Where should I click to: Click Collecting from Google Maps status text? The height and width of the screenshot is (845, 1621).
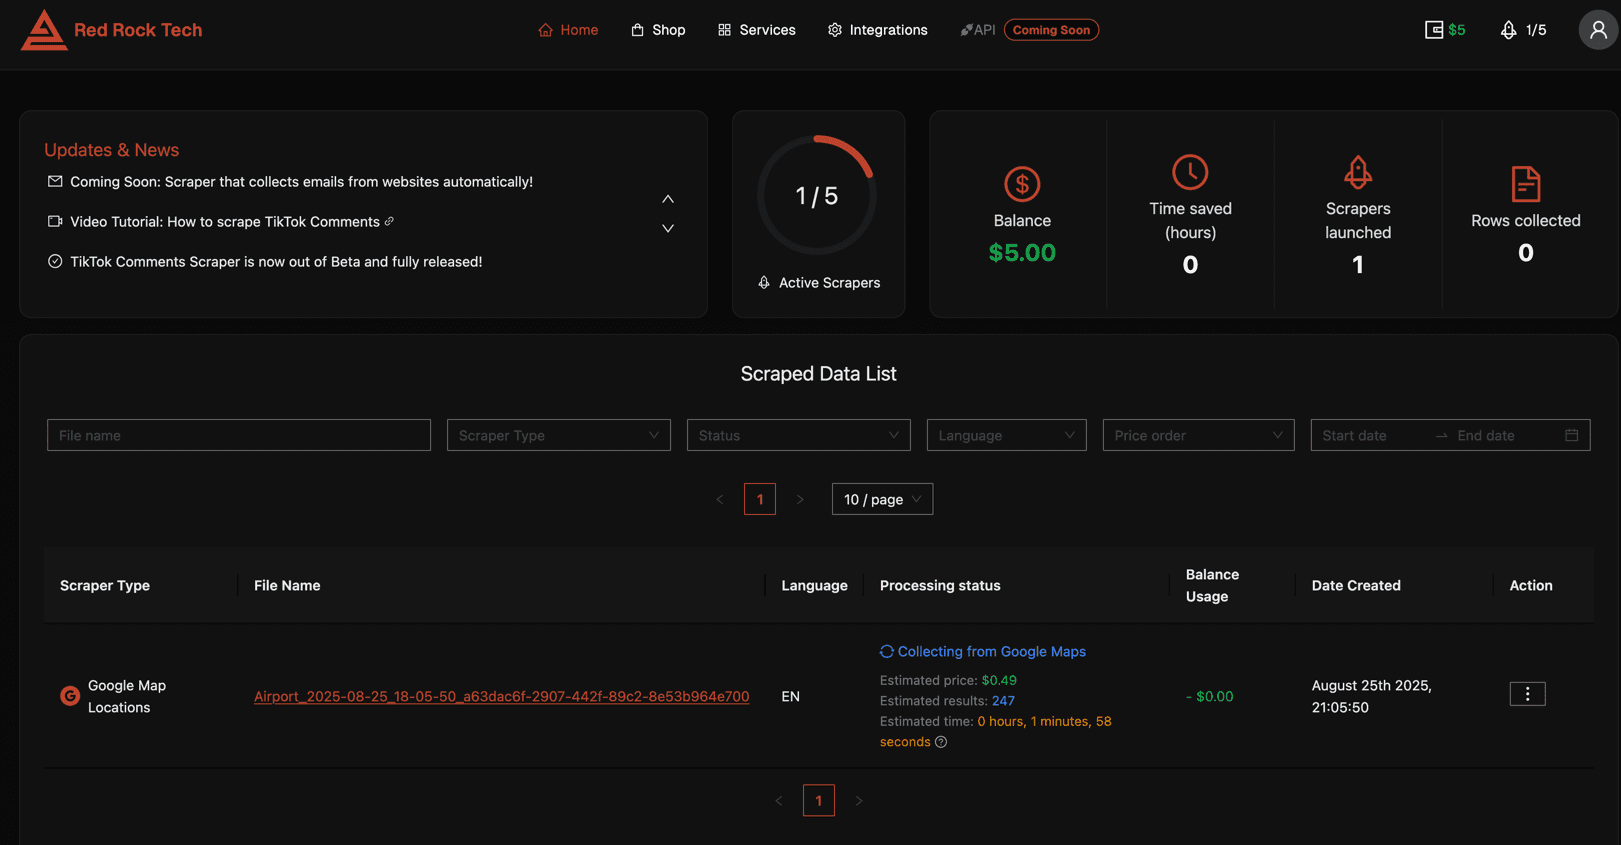click(x=992, y=651)
